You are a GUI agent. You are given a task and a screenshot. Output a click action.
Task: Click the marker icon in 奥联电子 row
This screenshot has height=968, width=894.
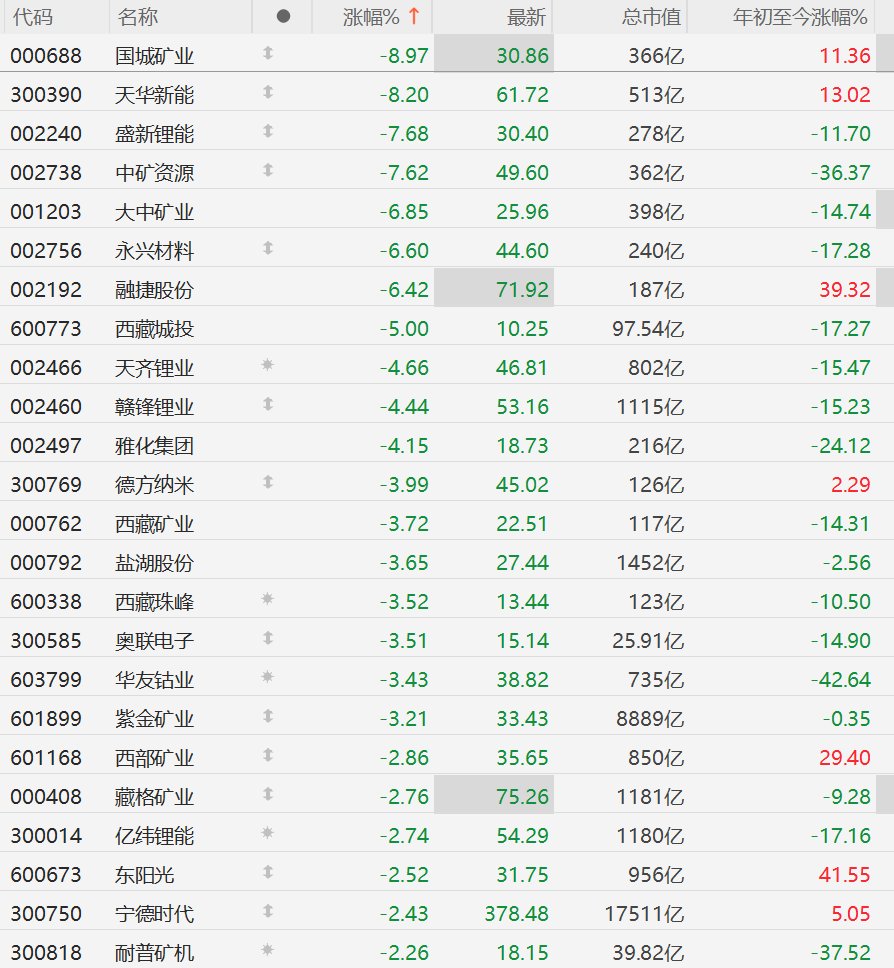tap(268, 638)
